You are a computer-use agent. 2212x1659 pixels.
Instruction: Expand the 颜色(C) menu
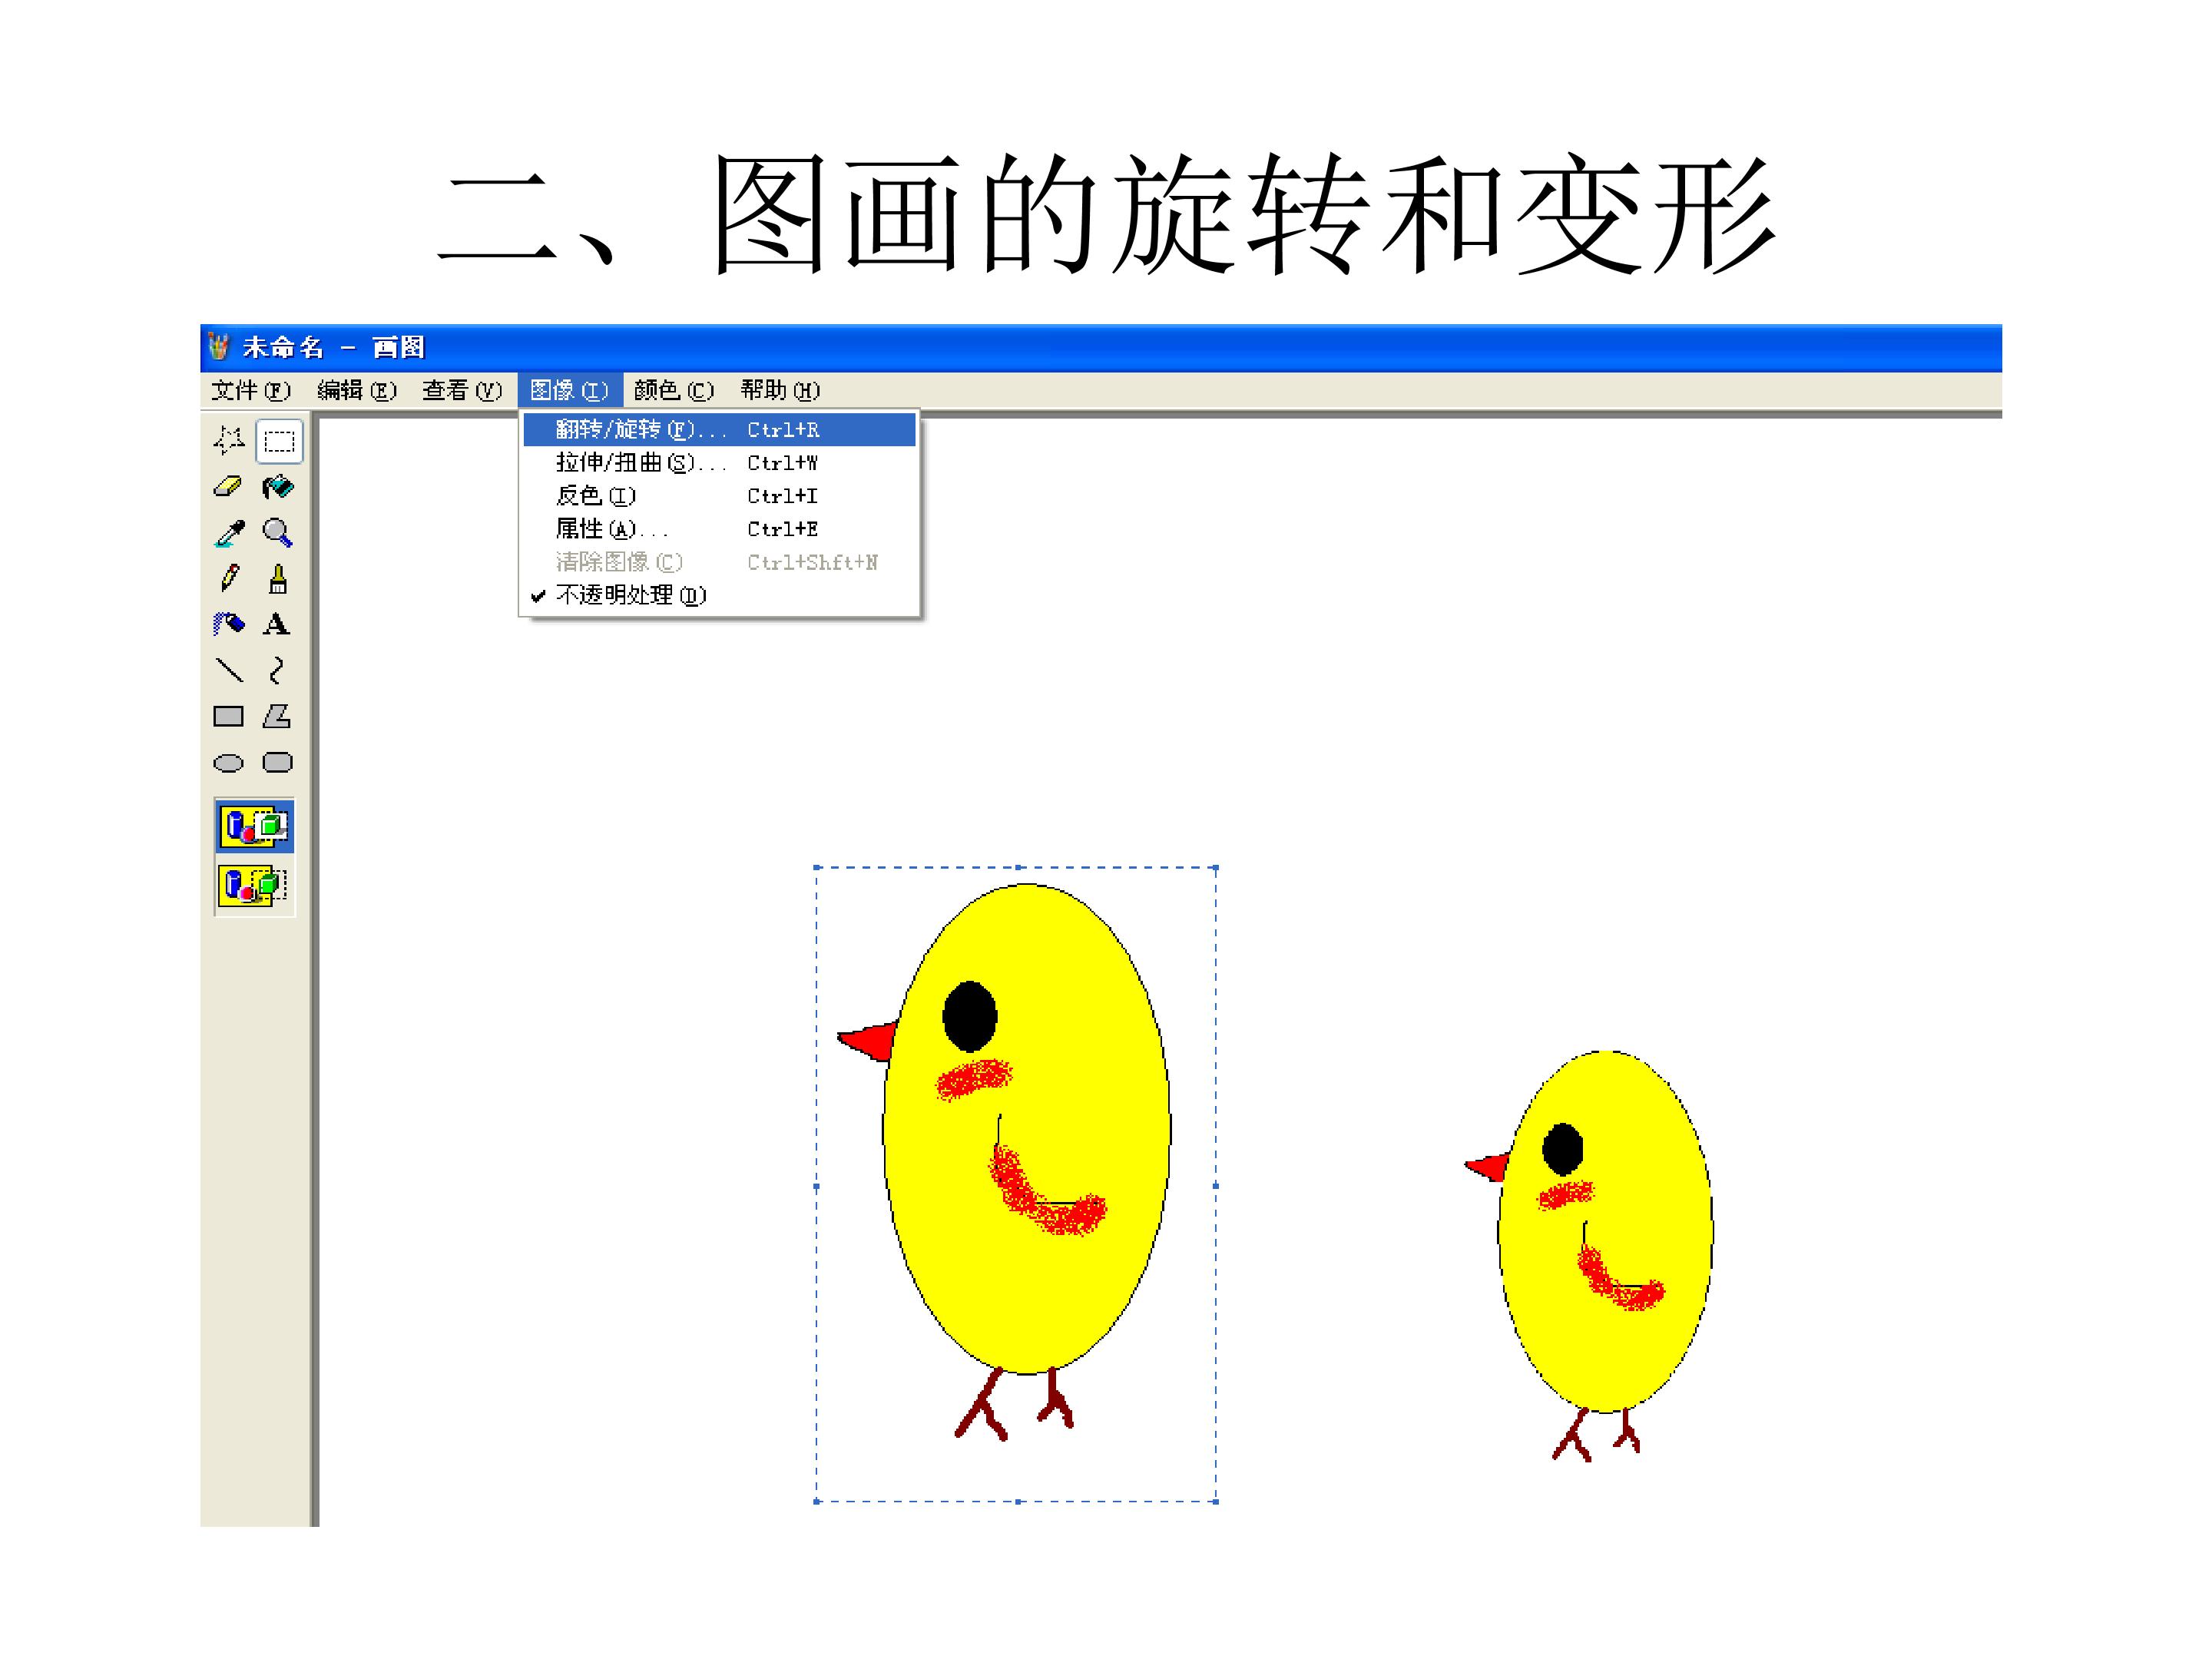[673, 391]
